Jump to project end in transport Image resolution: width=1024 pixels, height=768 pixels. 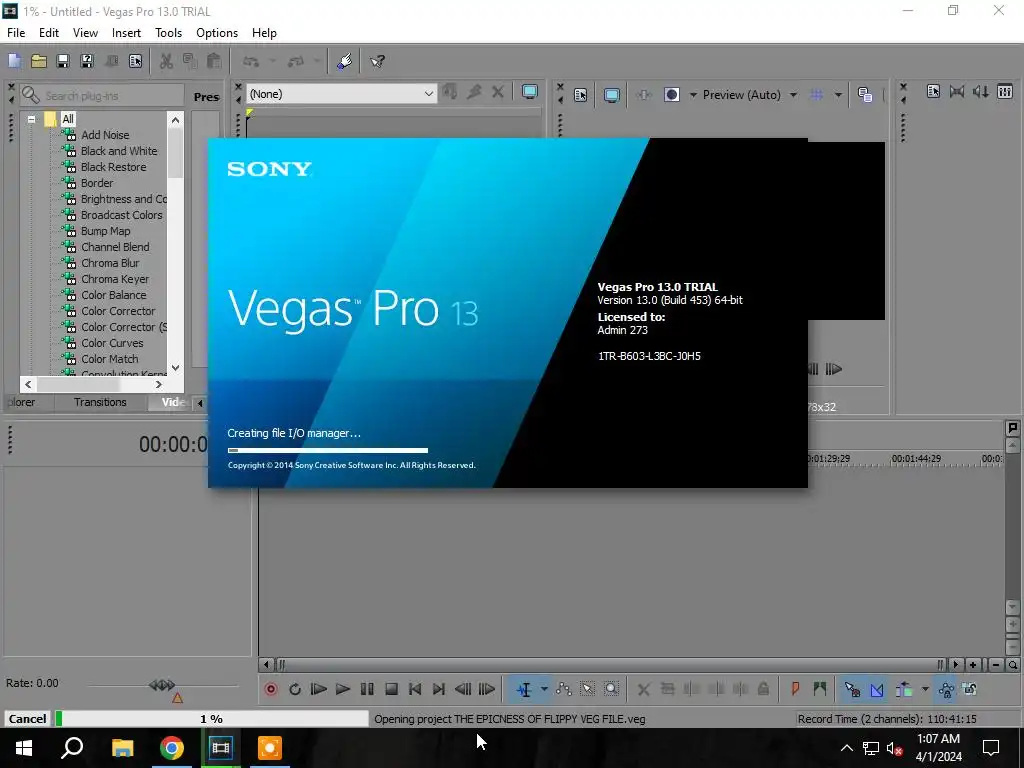point(439,689)
